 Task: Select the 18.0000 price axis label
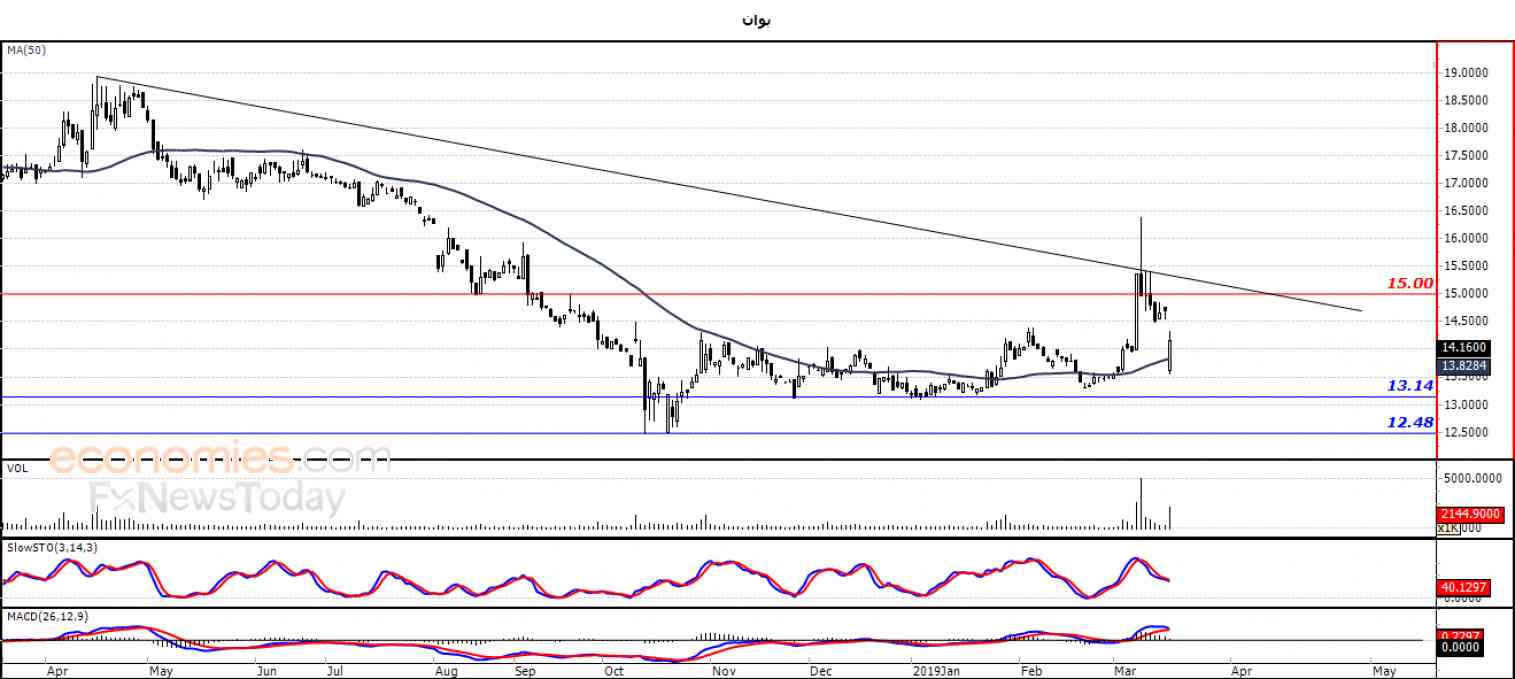(1464, 128)
